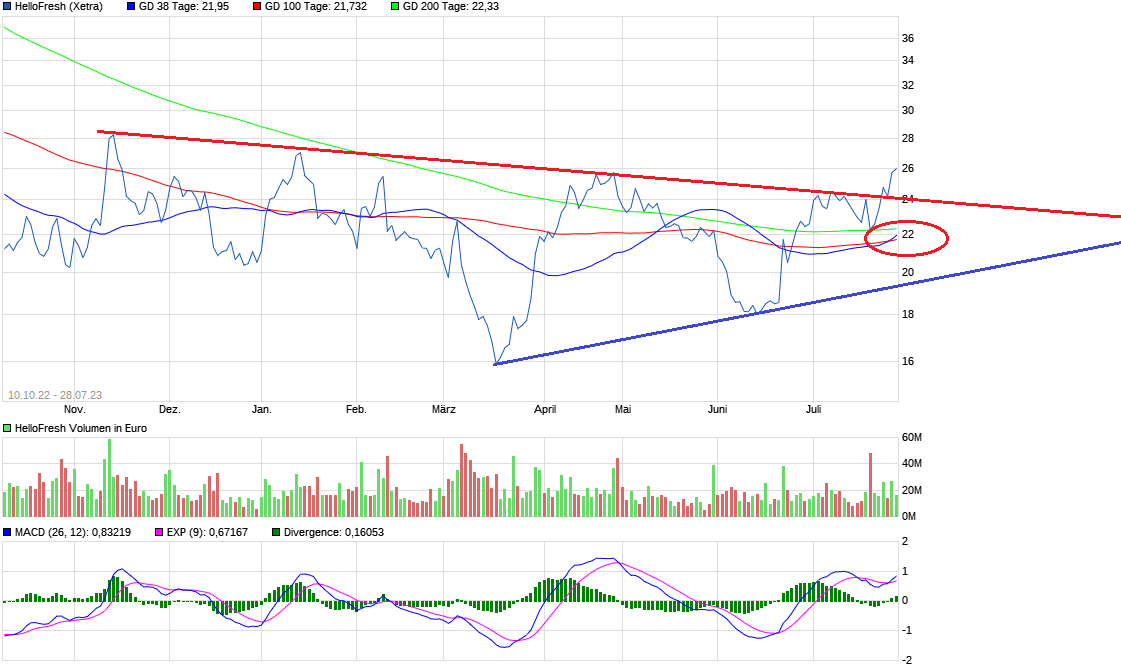Click the price axis value 36

(x=907, y=39)
